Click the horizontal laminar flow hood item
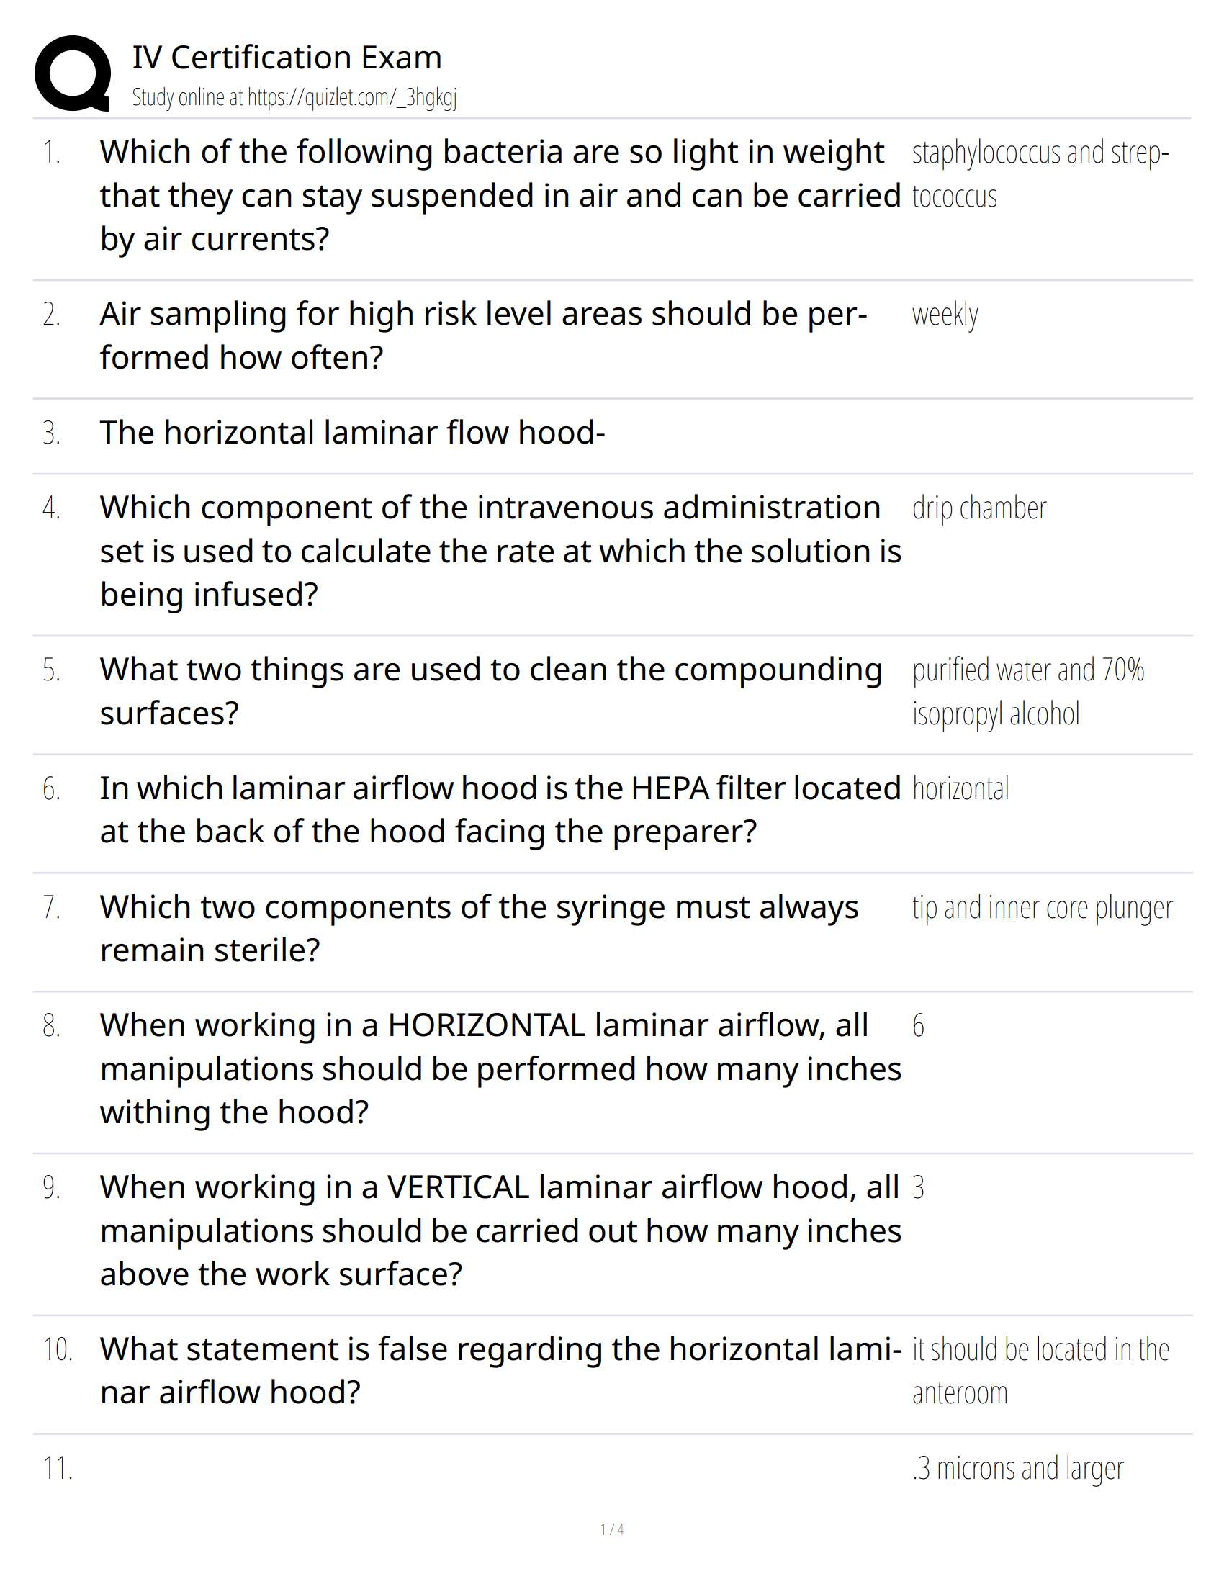The height and width of the screenshot is (1584, 1224). [x=352, y=433]
